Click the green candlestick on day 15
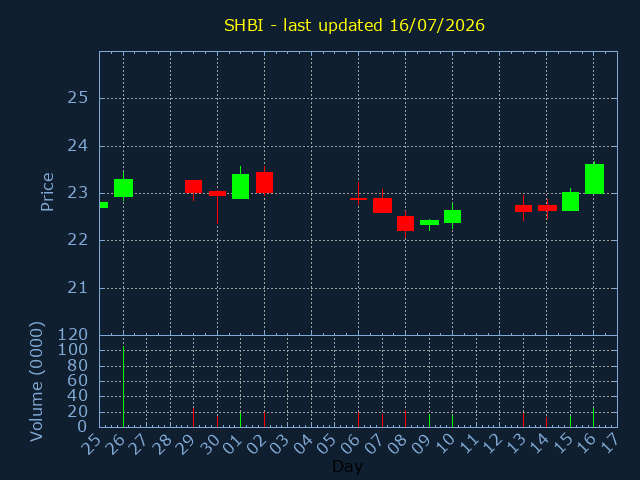 tap(571, 201)
